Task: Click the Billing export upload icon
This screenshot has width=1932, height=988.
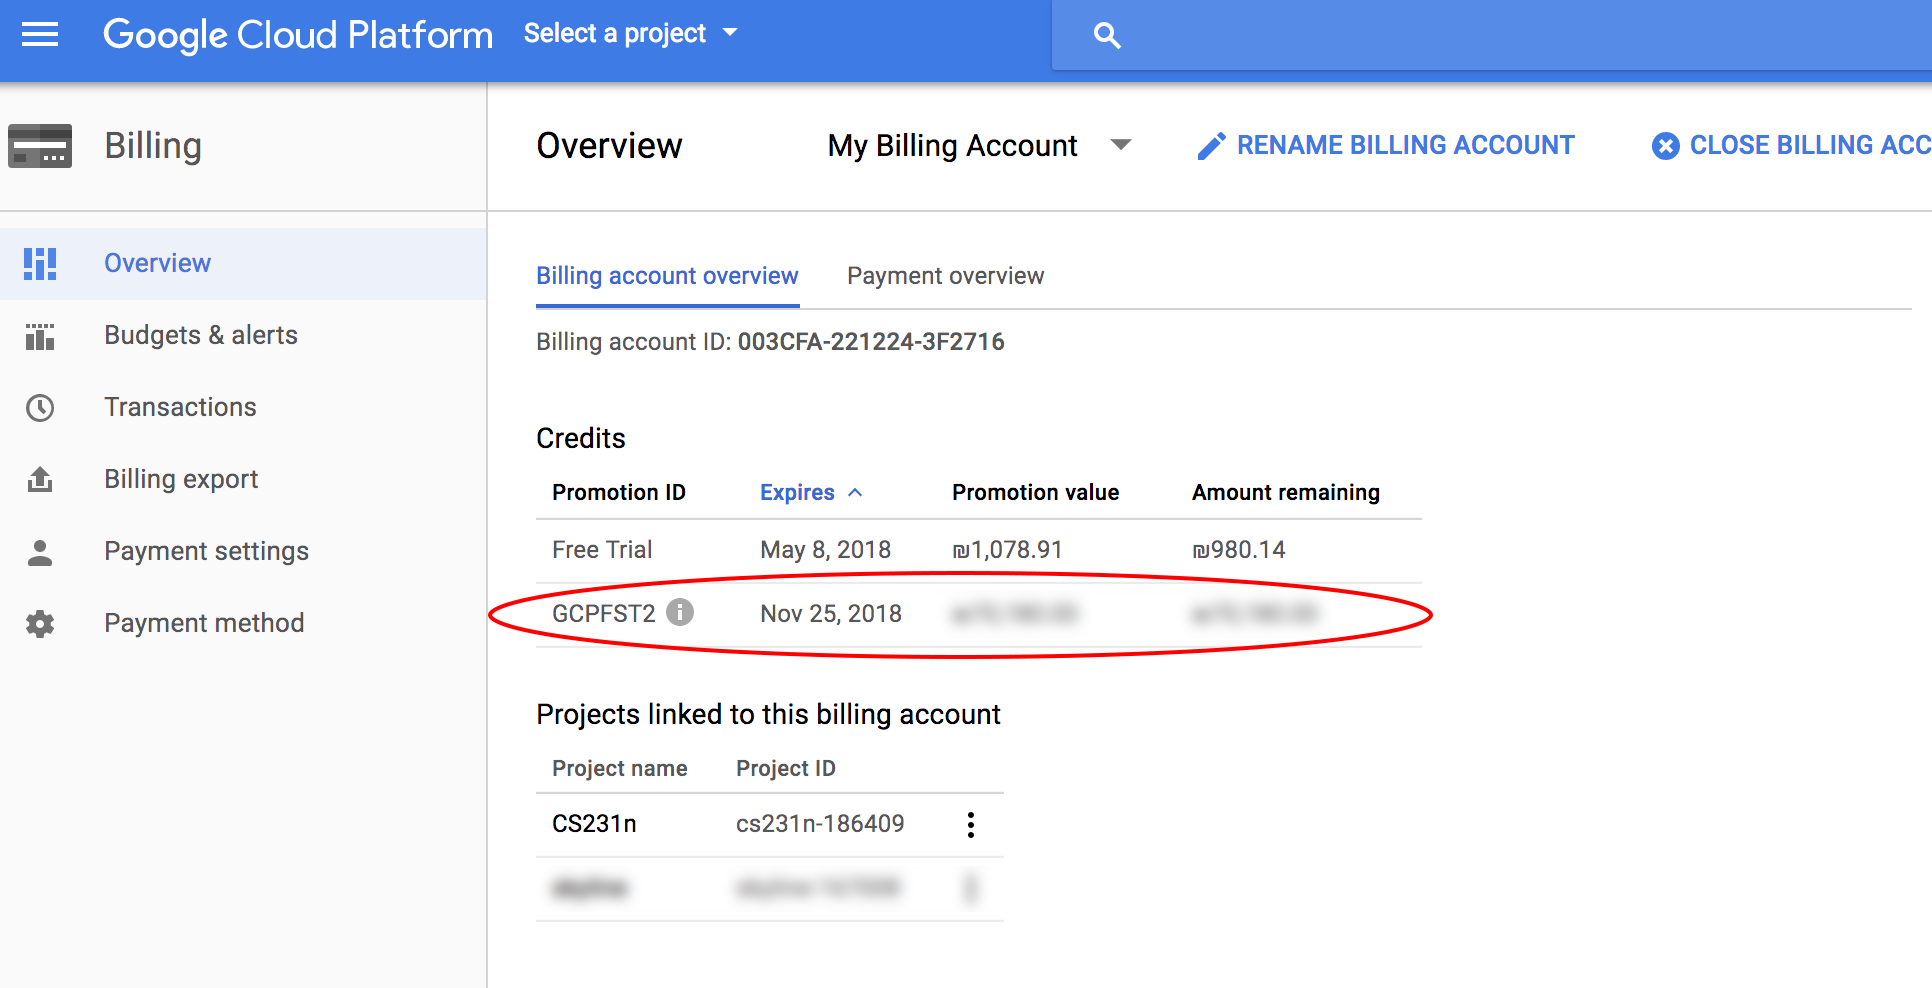Action: point(40,480)
